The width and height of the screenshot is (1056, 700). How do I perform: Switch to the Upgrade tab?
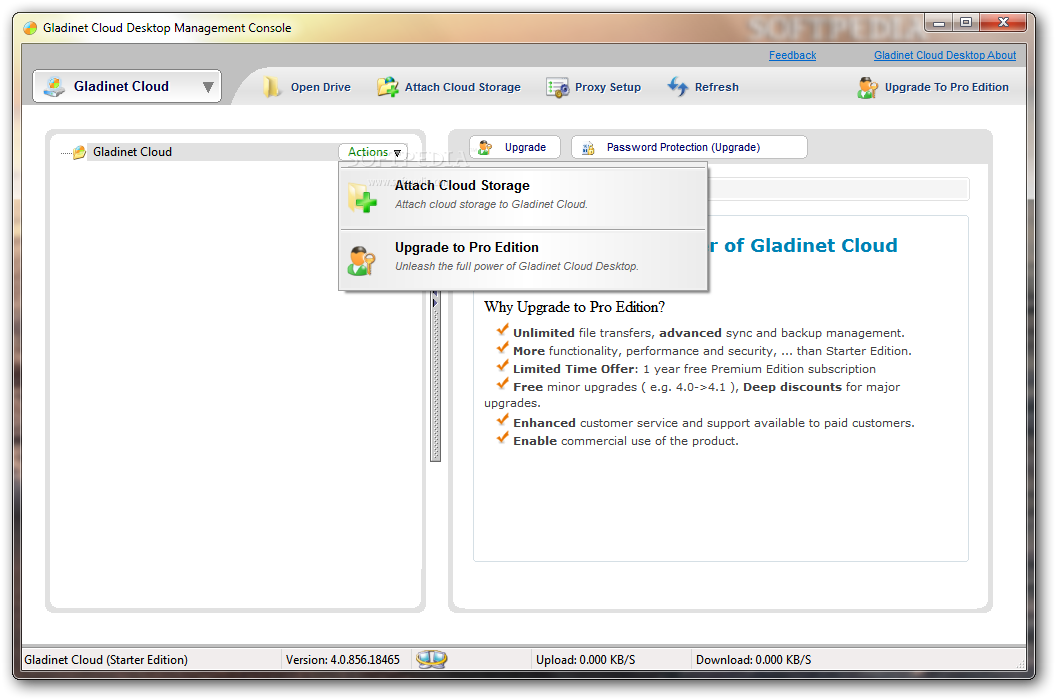point(515,147)
